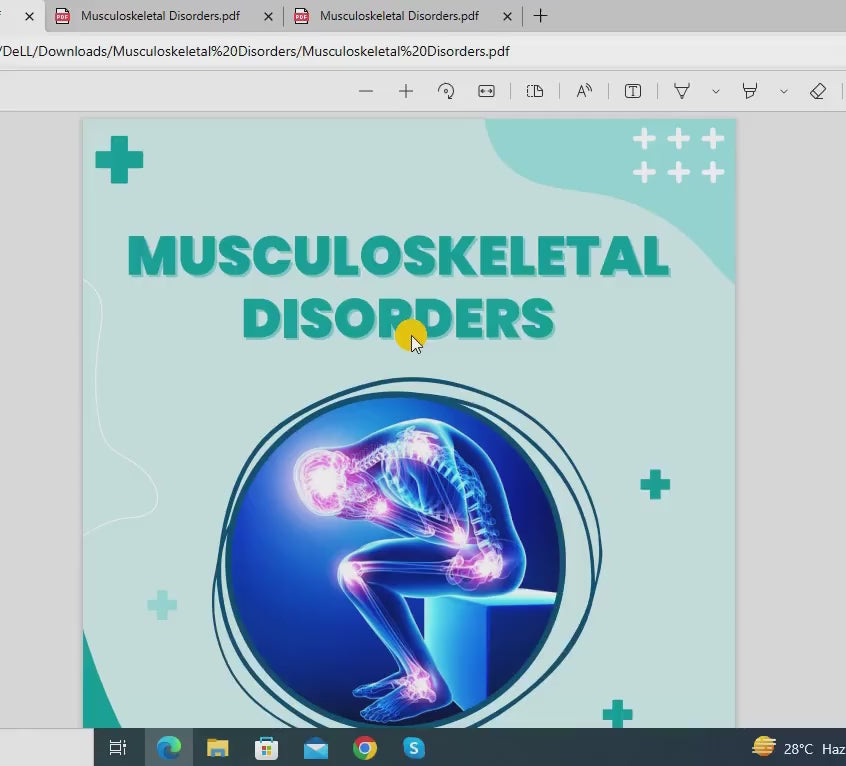Screen dimensions: 846x766
Task: Zoom in with the plus icon
Action: 406,91
